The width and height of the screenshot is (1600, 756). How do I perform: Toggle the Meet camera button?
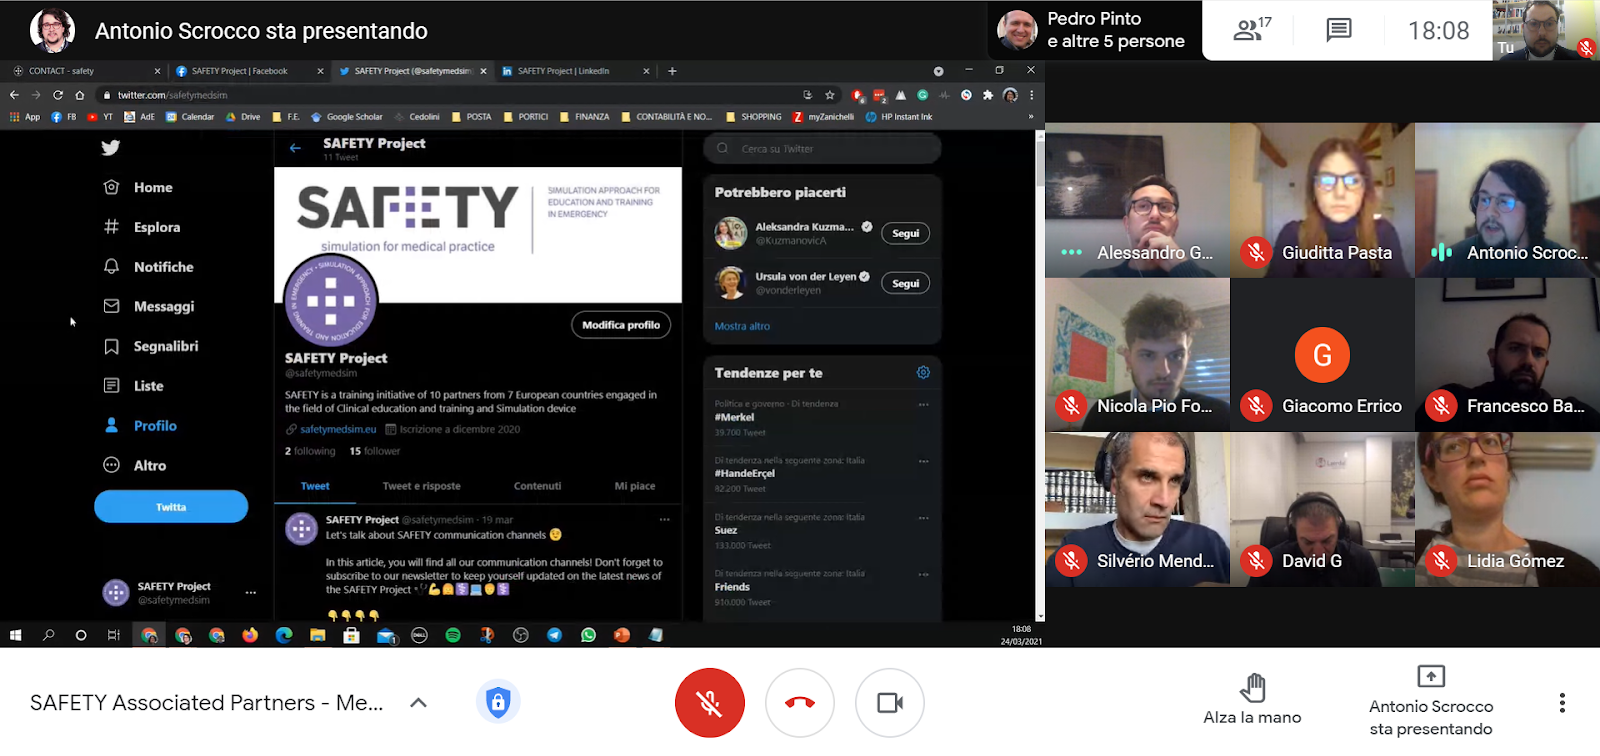[x=890, y=703]
